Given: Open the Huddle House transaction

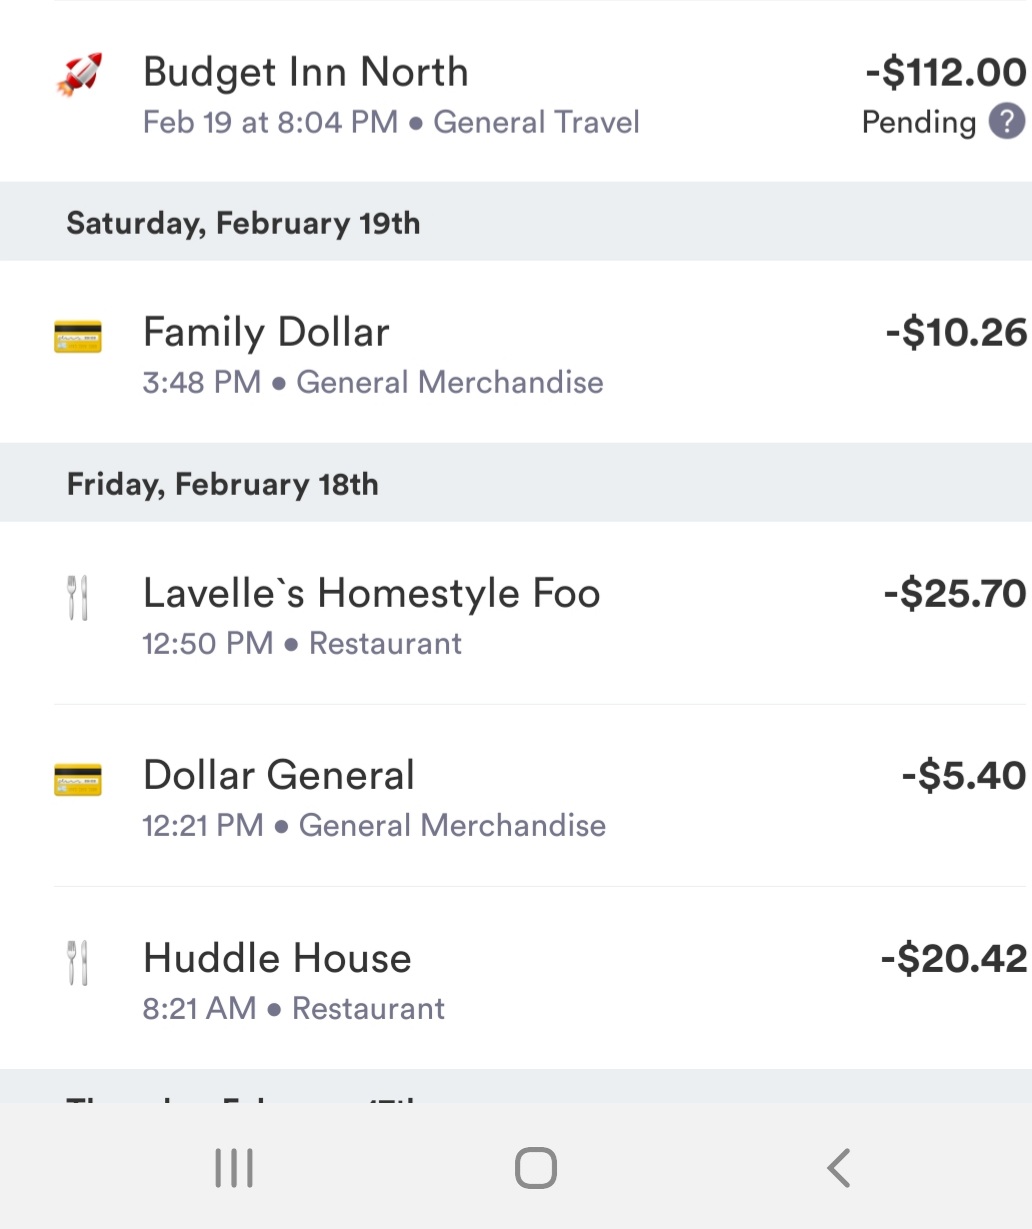Looking at the screenshot, I should point(277,959).
